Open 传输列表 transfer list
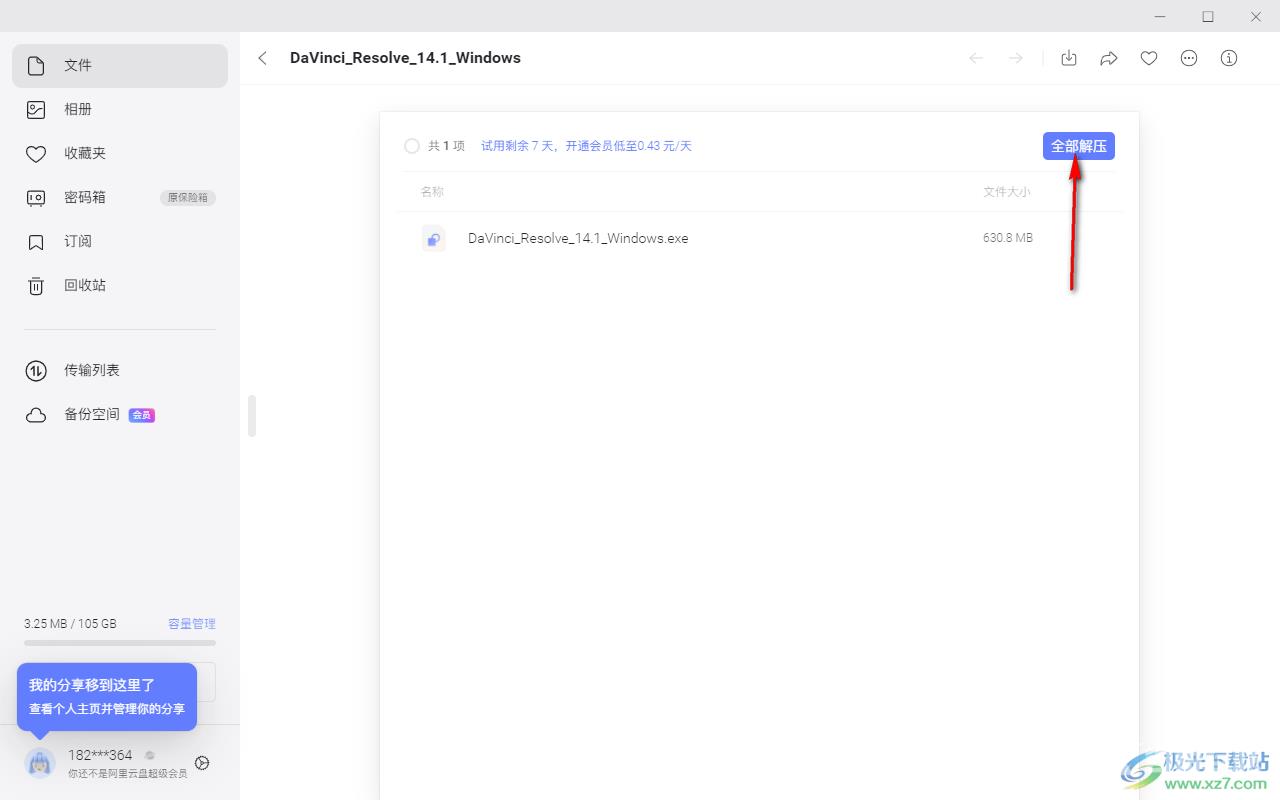The image size is (1280, 800). click(x=120, y=371)
